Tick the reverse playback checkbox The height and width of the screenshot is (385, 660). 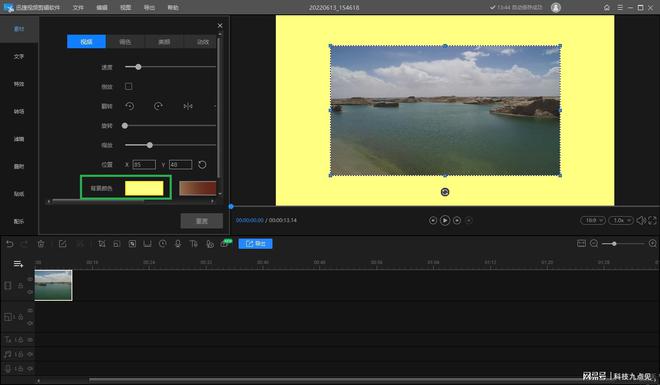[x=129, y=86]
